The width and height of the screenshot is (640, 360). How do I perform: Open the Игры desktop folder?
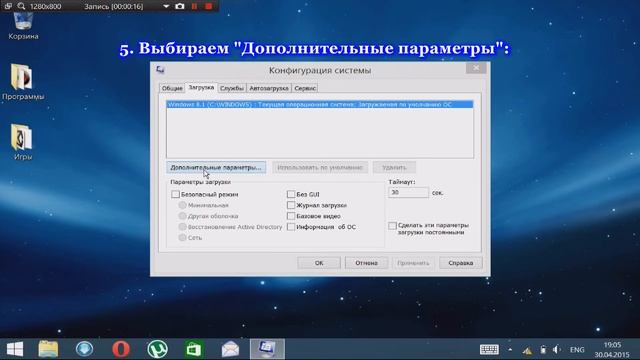tap(22, 142)
